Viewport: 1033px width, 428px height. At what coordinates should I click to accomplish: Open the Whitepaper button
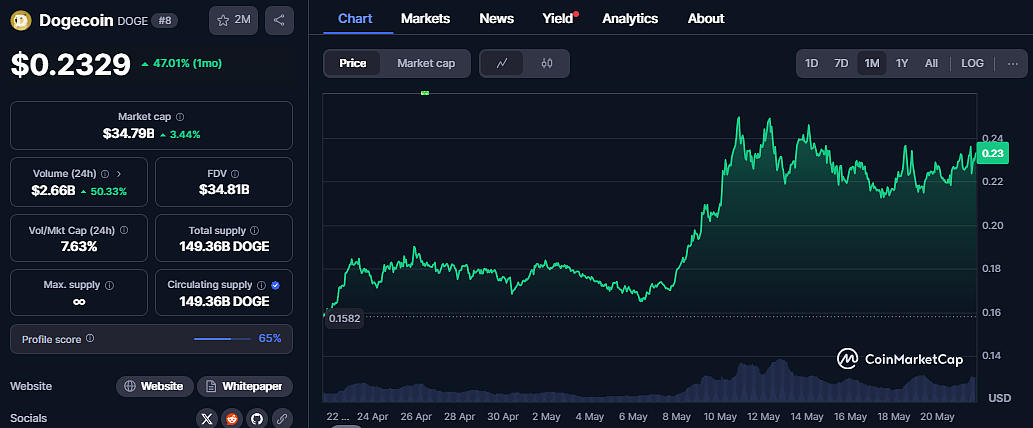pyautogui.click(x=244, y=387)
